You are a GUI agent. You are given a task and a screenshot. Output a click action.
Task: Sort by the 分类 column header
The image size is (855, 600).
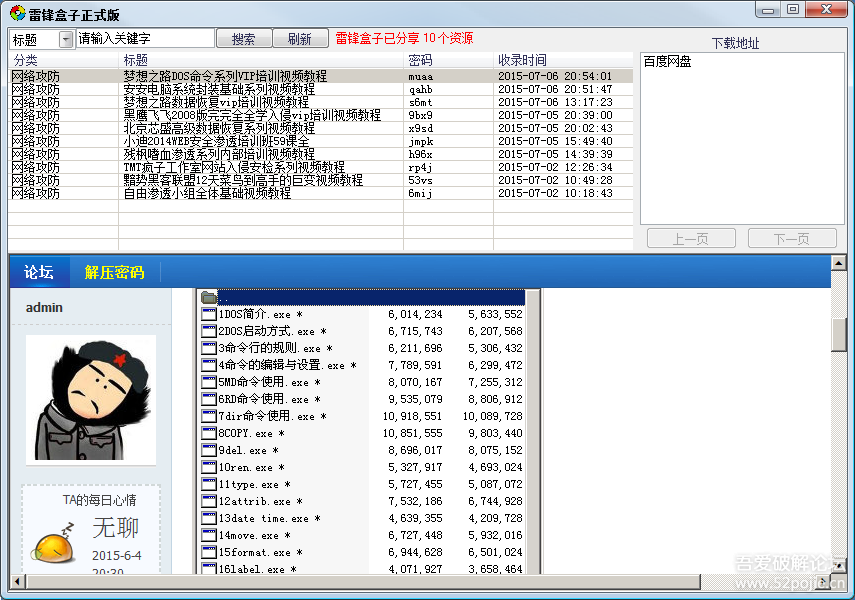[63, 60]
